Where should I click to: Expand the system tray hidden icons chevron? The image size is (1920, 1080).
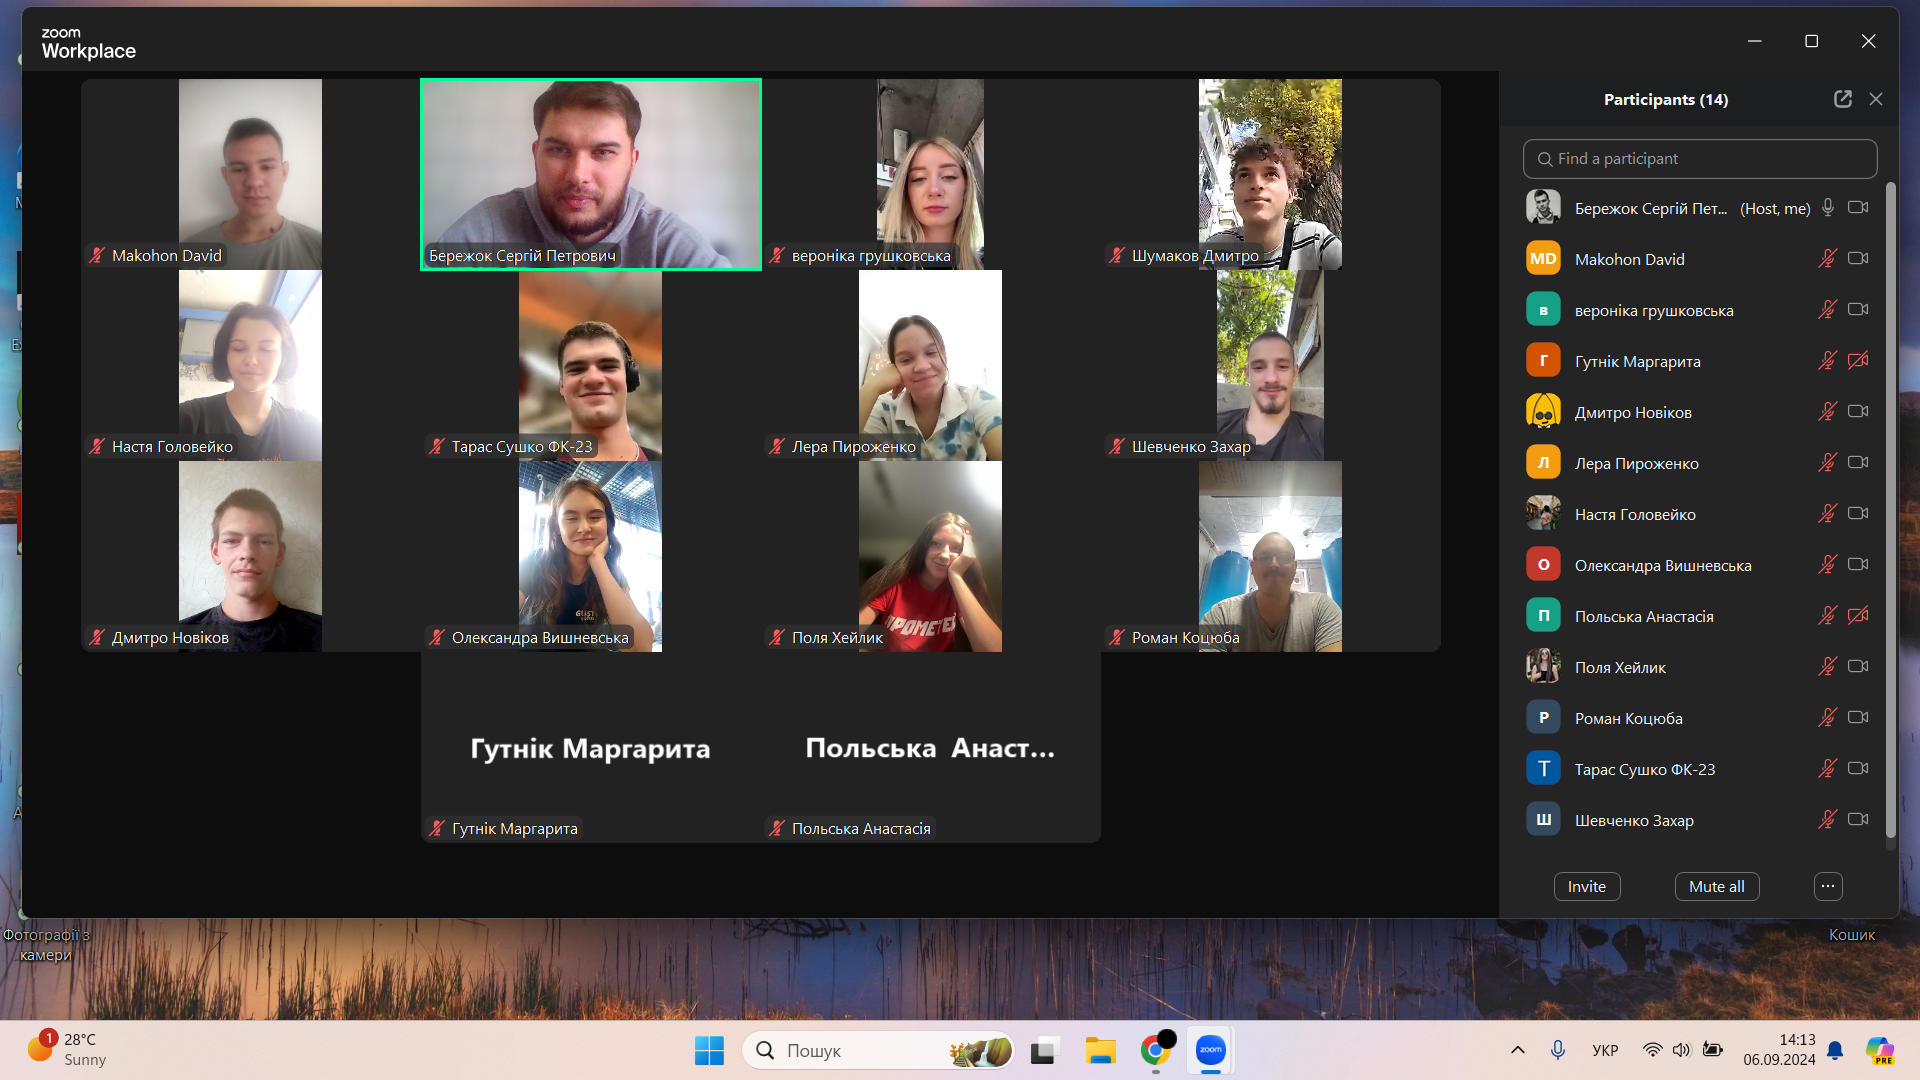[1517, 1050]
